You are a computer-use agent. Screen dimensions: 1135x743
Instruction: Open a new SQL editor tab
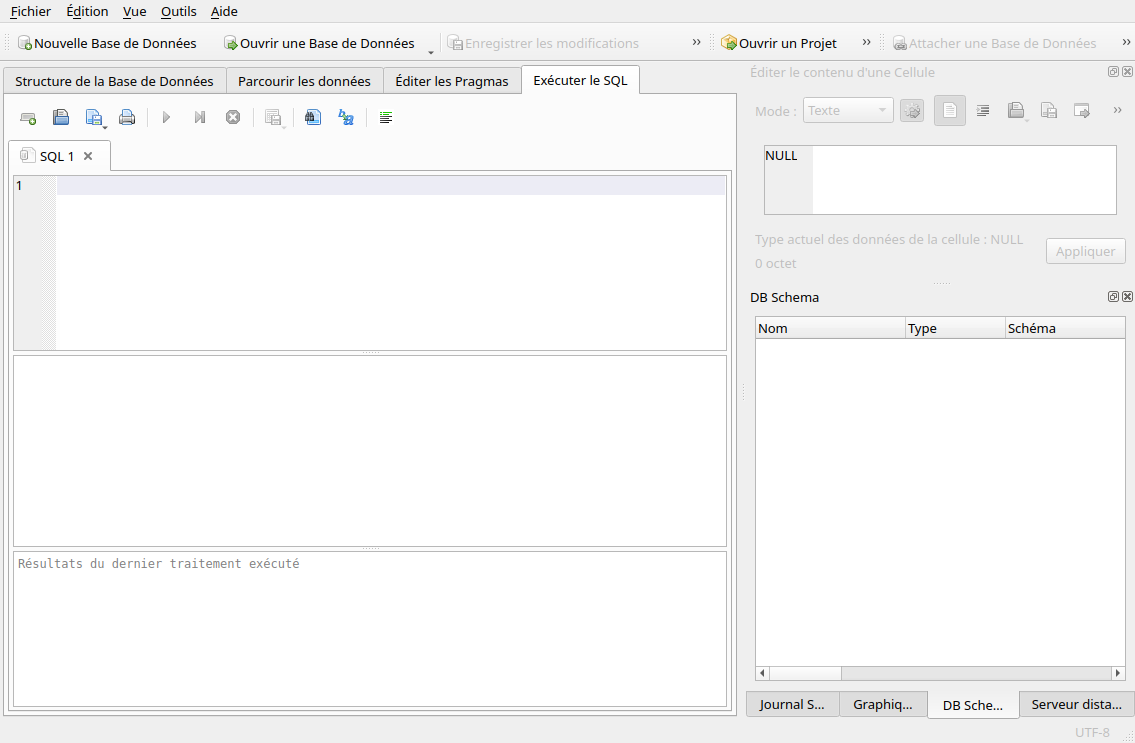28,118
